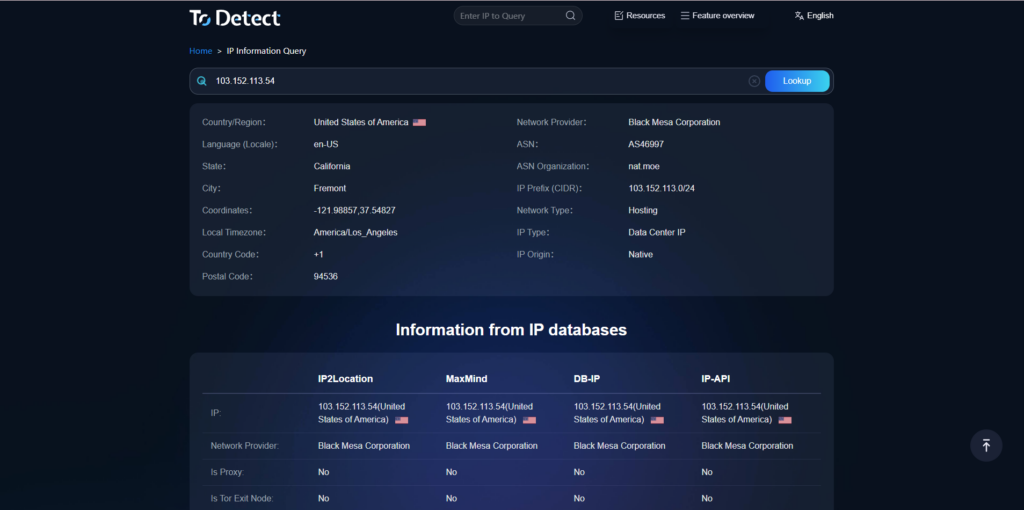Click the MaxMind column header
Screen dimensions: 1024x510
coord(468,379)
